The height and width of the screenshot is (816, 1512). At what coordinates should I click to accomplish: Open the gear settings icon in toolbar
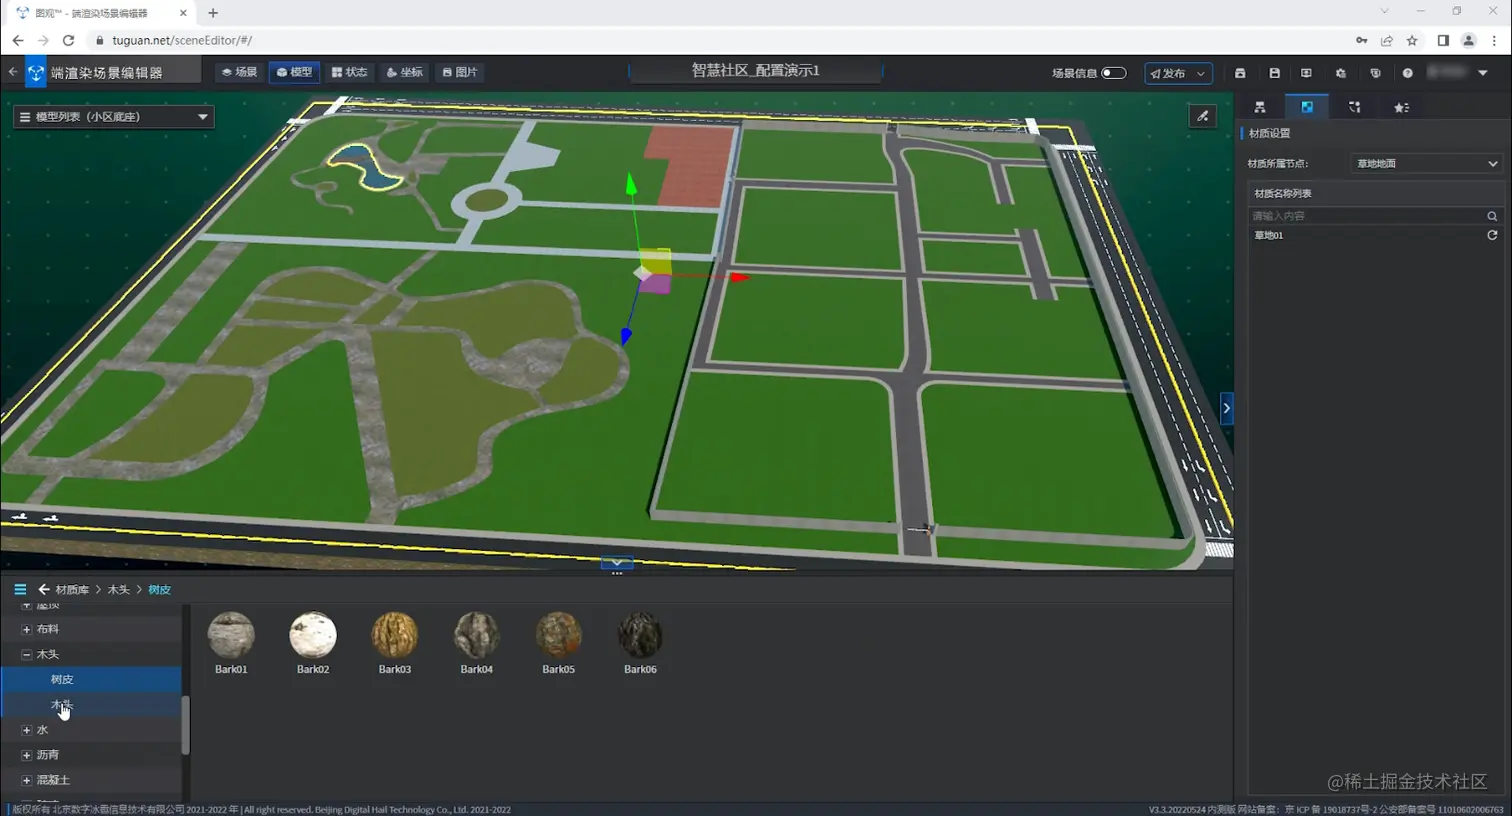[x=1341, y=73]
